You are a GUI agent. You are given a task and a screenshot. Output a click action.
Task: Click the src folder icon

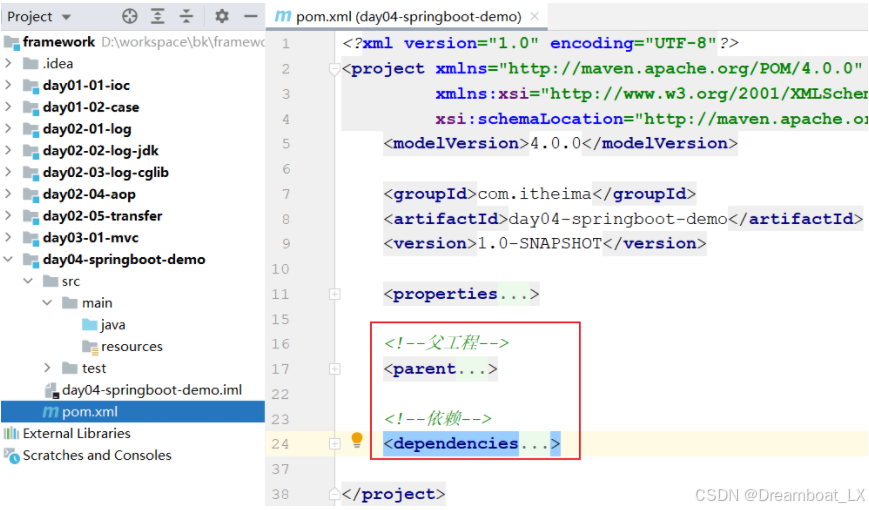50,281
